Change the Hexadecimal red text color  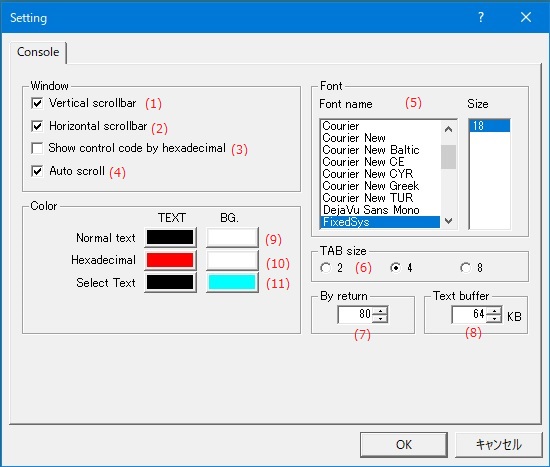170,260
